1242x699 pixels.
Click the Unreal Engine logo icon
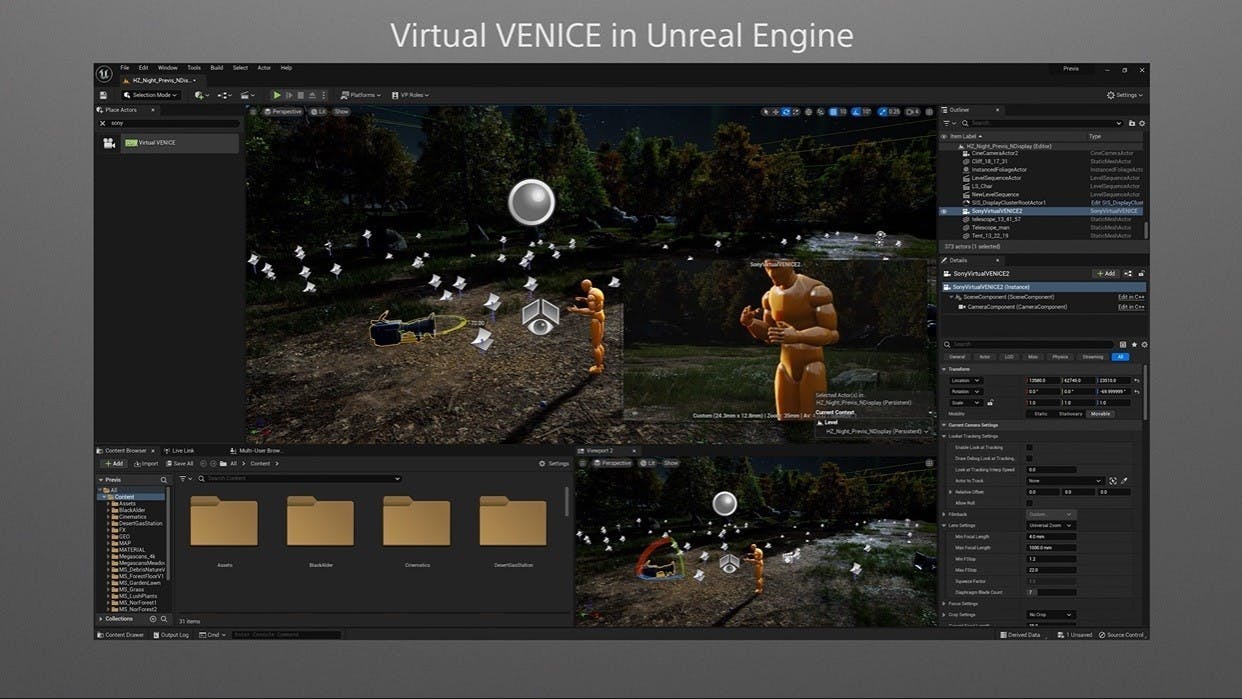104,74
